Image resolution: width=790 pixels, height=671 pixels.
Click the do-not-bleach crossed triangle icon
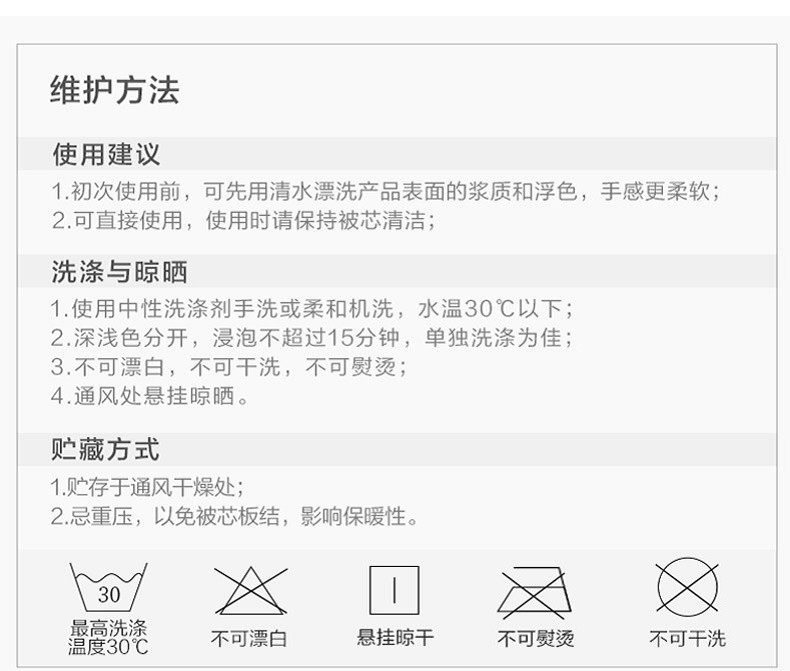click(x=251, y=590)
